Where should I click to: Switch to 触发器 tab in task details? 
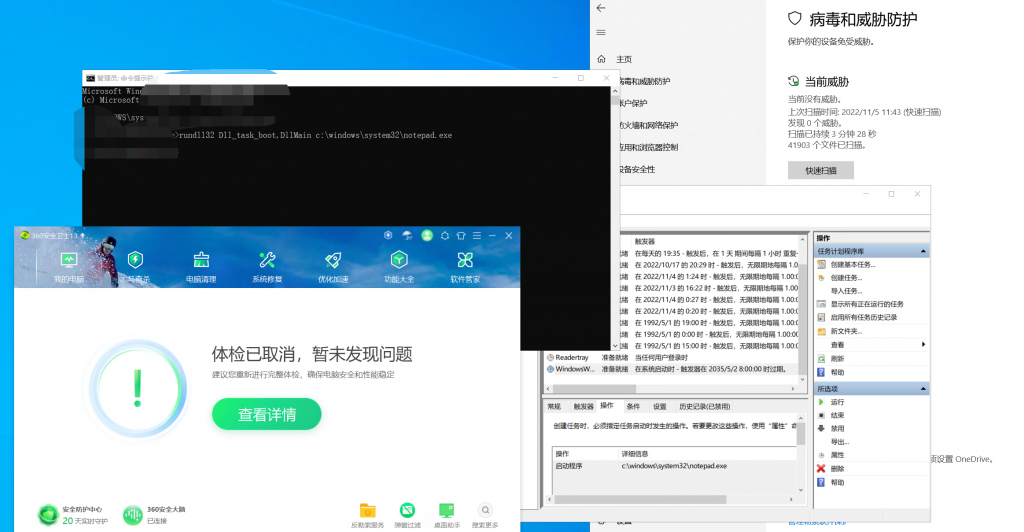[x=583, y=407]
